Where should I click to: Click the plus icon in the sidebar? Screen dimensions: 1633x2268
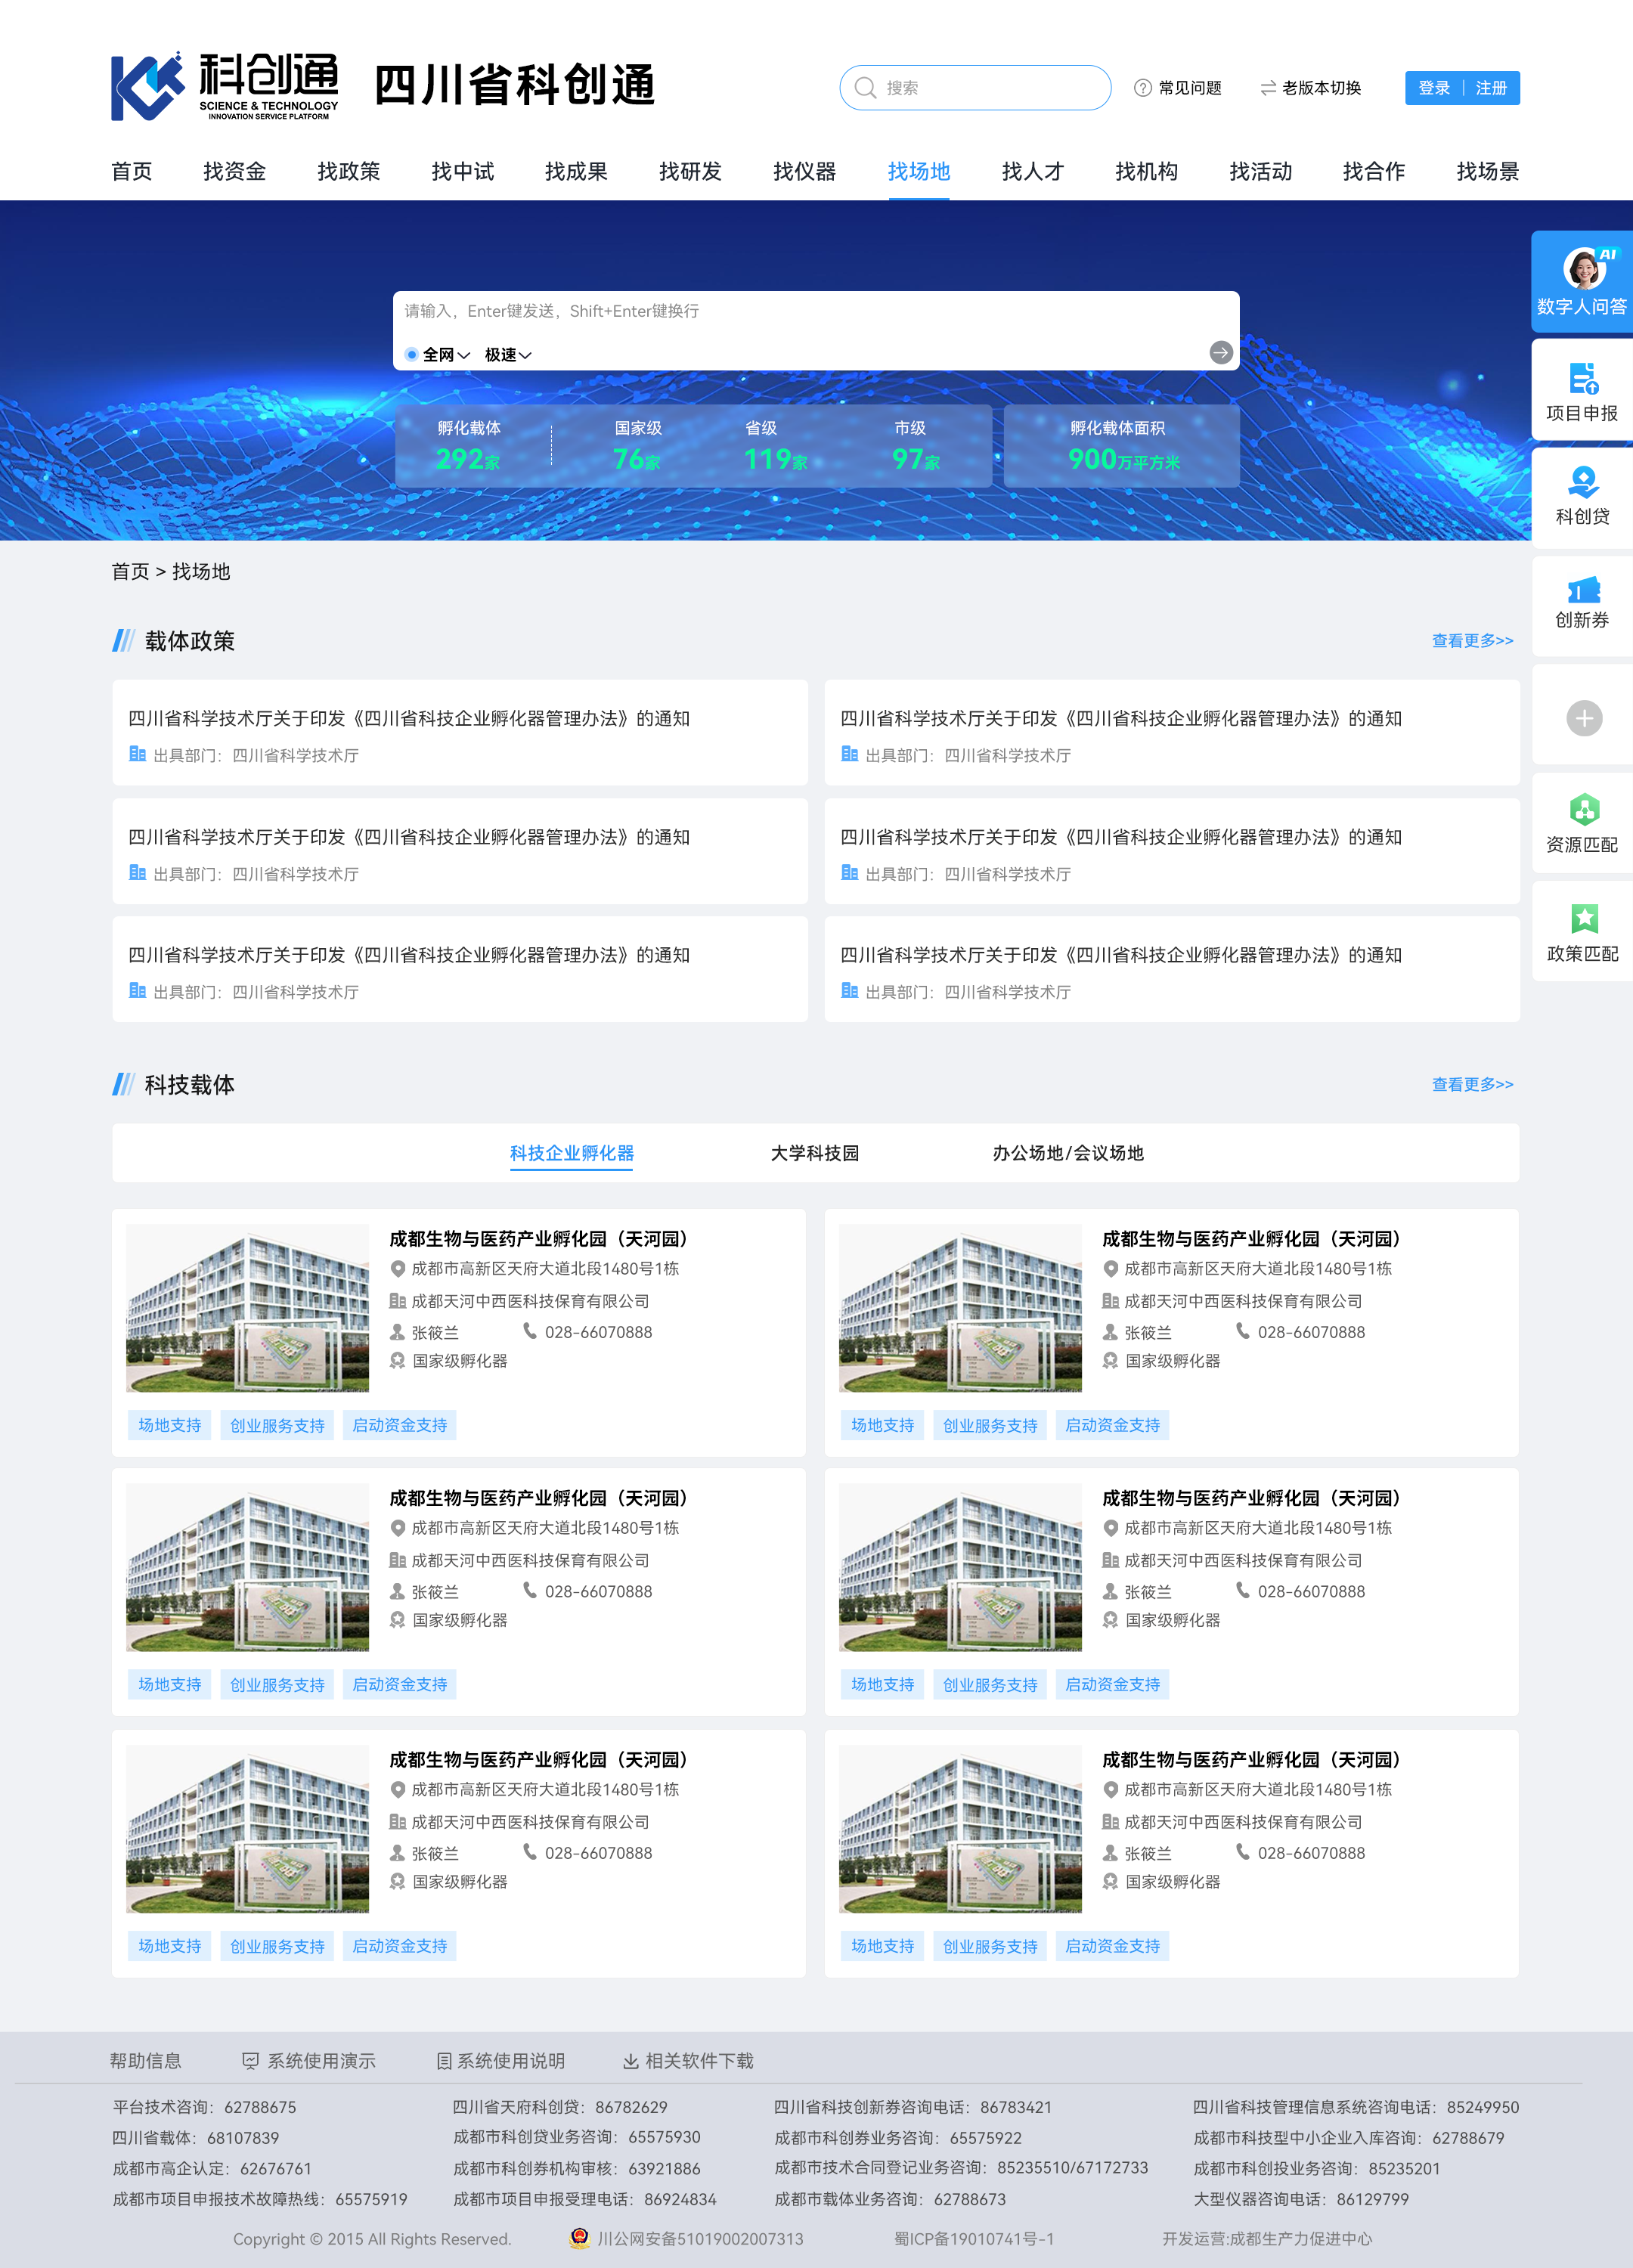[x=1584, y=718]
